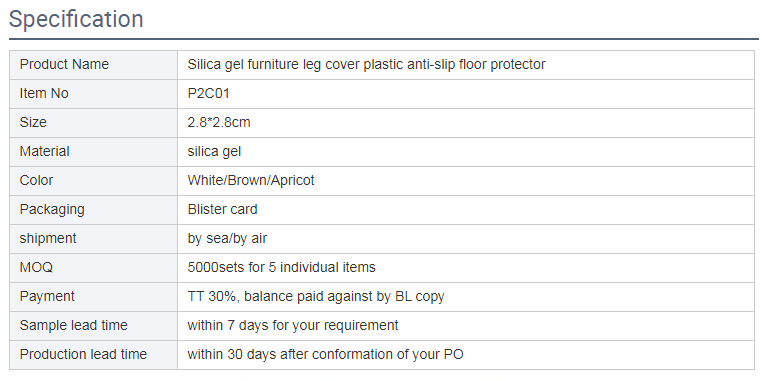Viewport: 764px width, 381px height.
Task: Click the White/Brown/Apricot color value
Action: pos(251,180)
